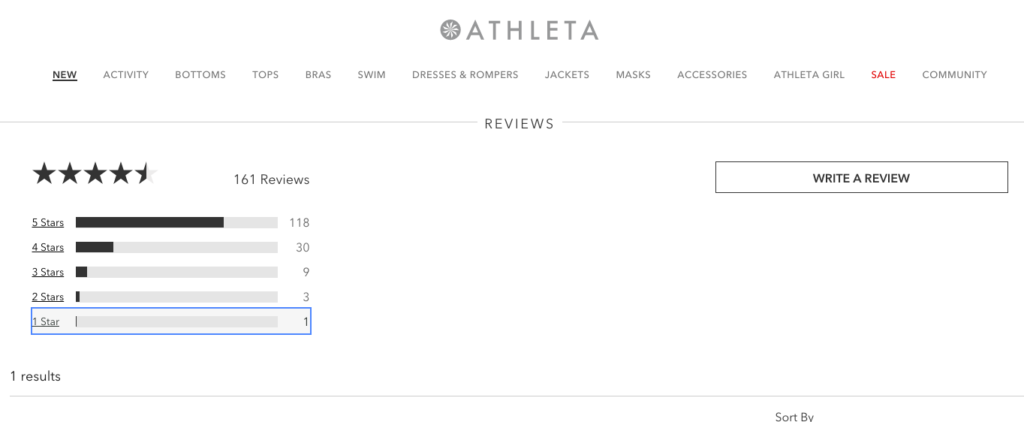Go to MASKS section
Image resolution: width=1024 pixels, height=422 pixels.
[633, 75]
